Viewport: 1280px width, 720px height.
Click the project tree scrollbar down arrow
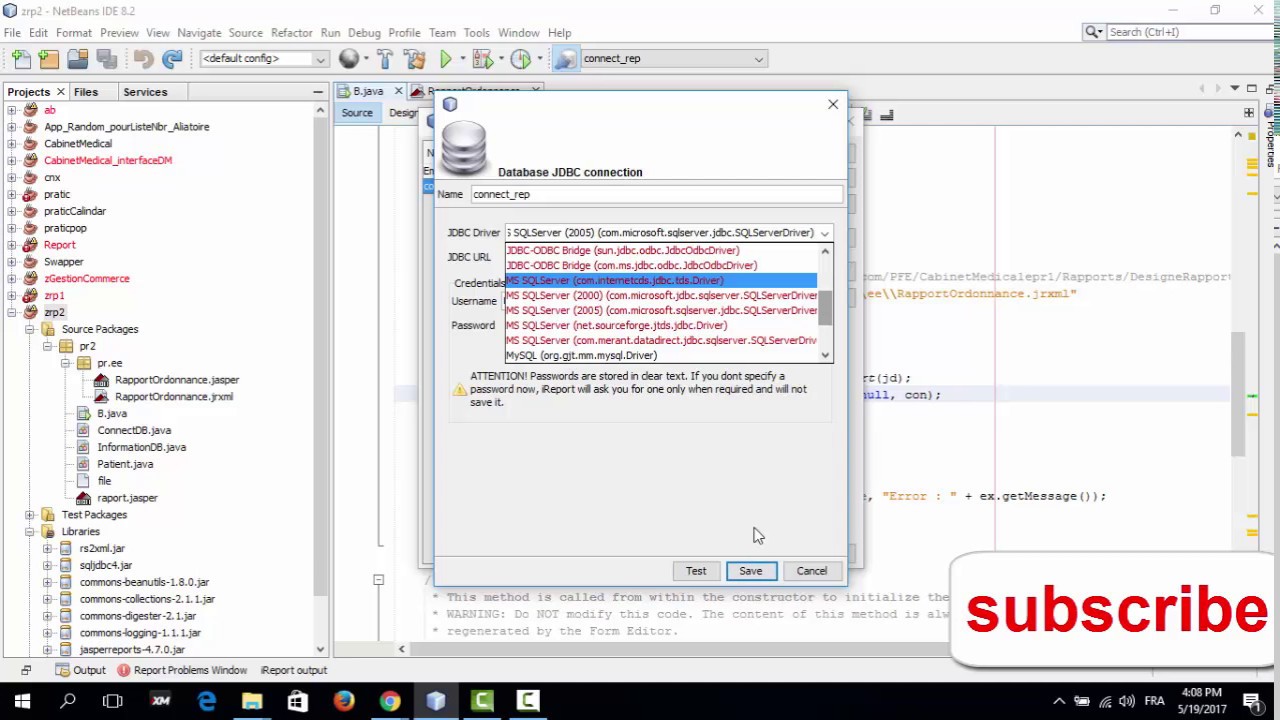321,650
